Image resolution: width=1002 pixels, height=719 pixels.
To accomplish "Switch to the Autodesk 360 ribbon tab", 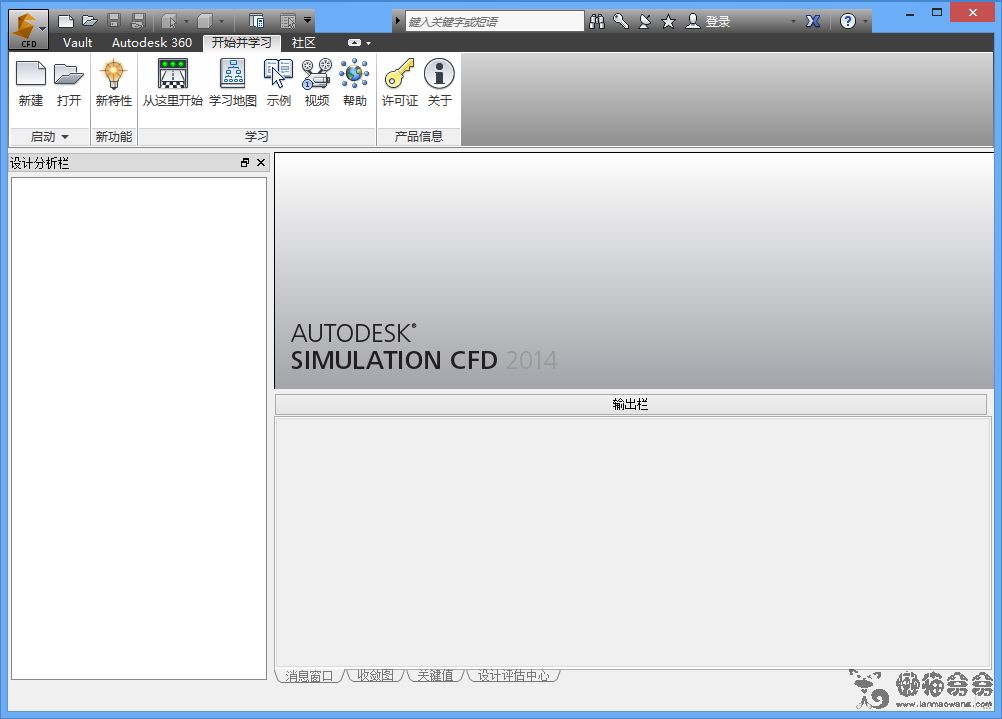I will pyautogui.click(x=151, y=43).
